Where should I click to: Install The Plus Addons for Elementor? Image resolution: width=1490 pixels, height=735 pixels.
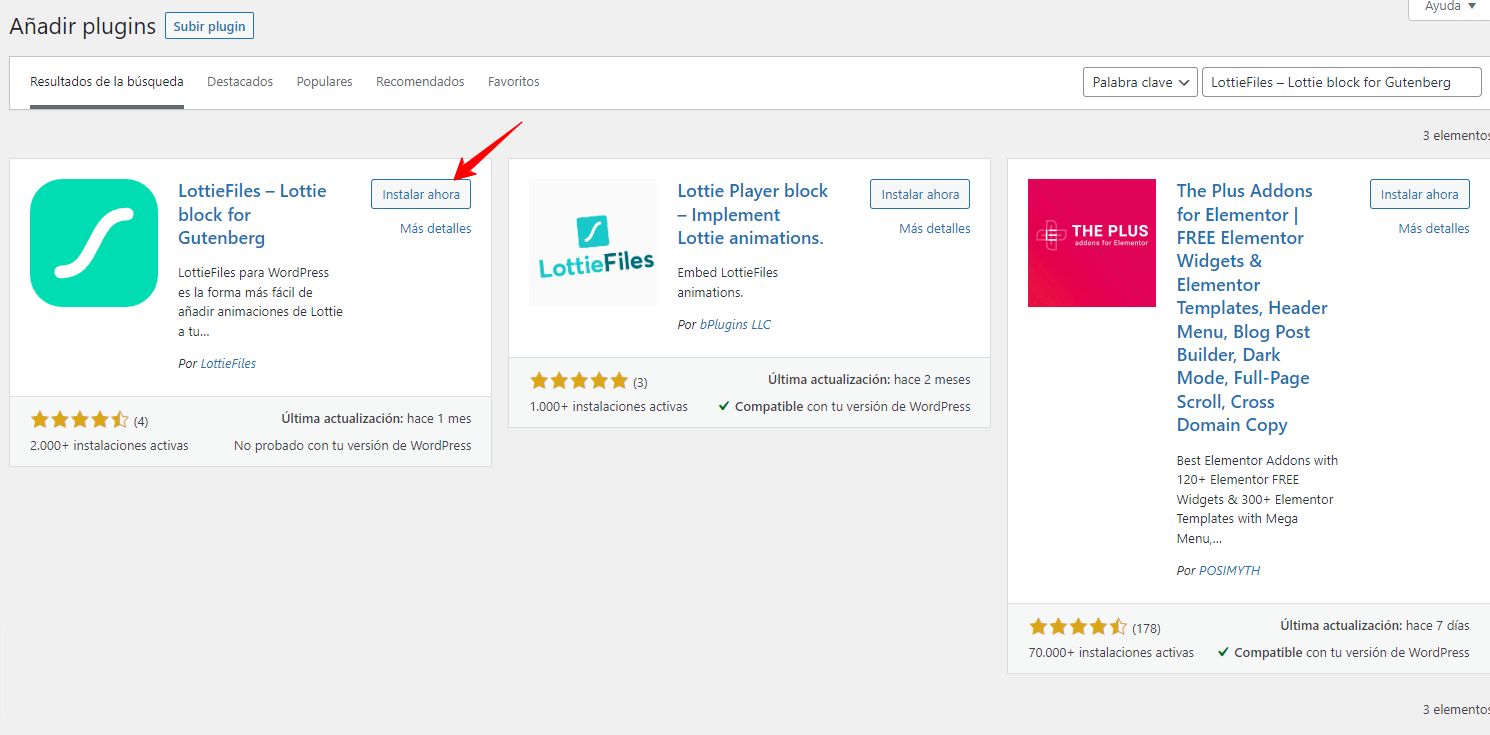1420,194
